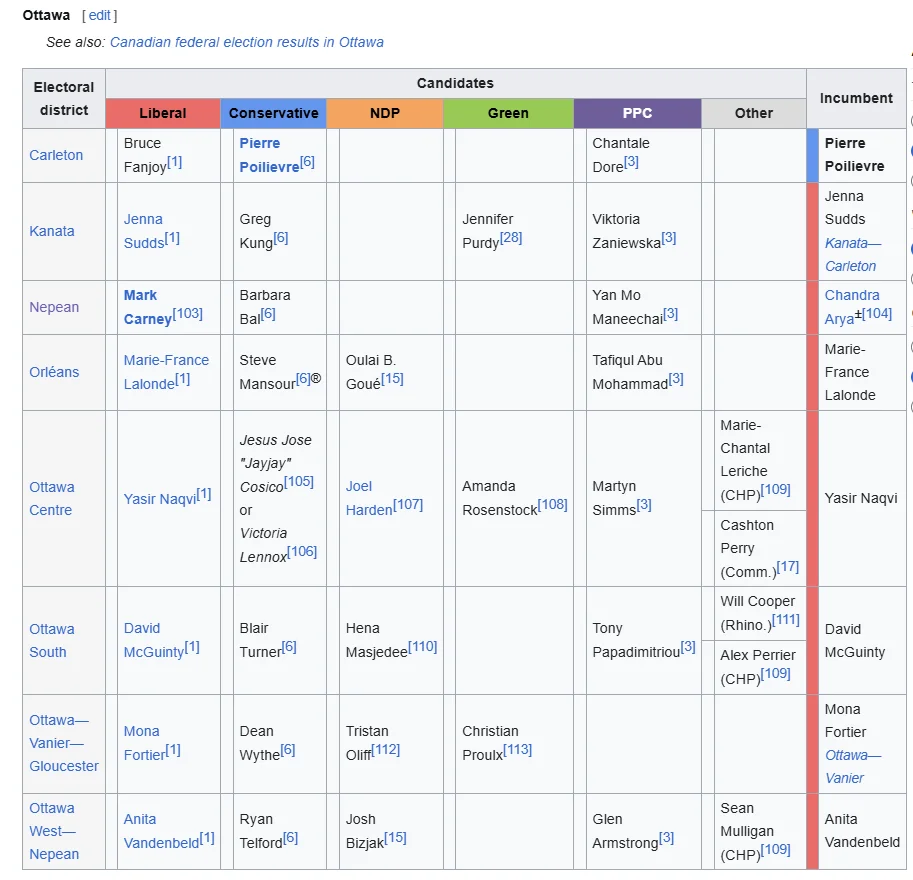913x880 pixels.
Task: Click citation 108 beside Amanda Rosenstock
Action: coord(552,505)
